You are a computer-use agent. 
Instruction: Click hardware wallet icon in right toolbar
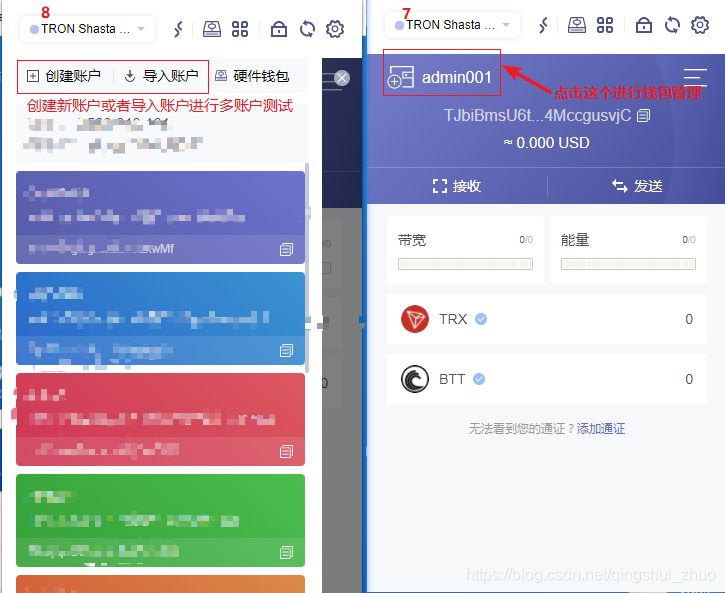click(x=577, y=25)
